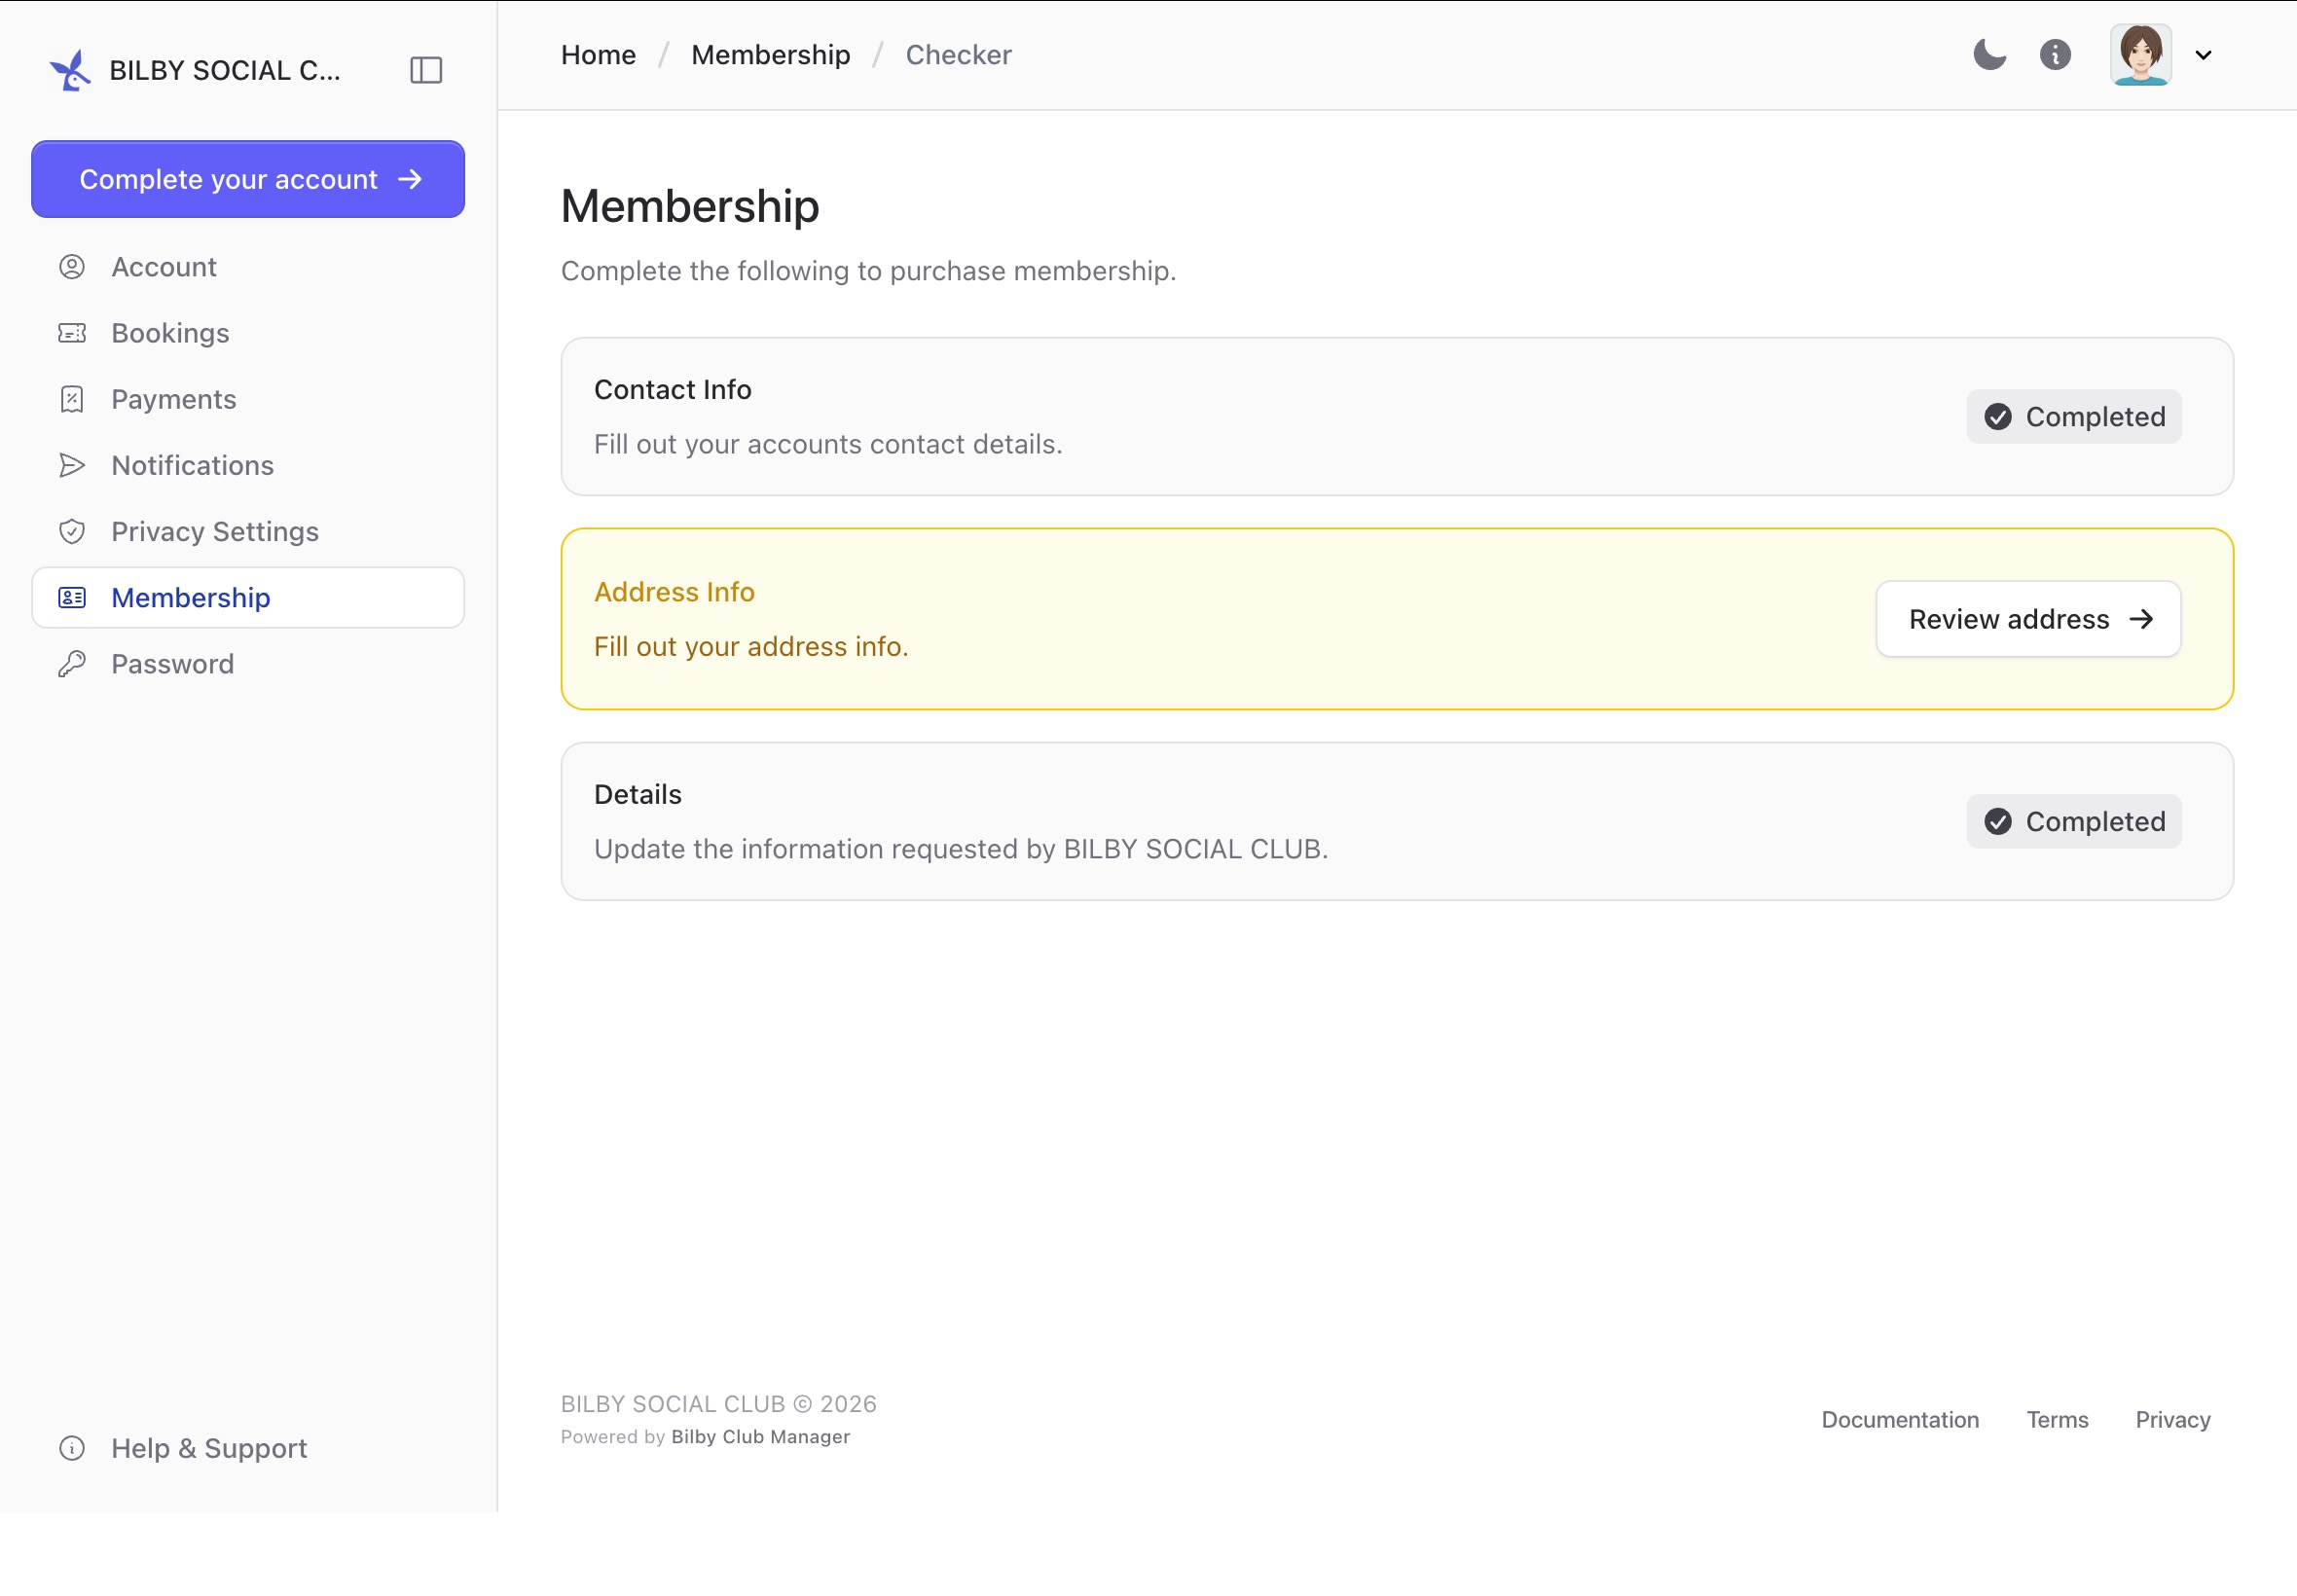Open the Account menu item
This screenshot has height=1596, width=2297.
(248, 267)
